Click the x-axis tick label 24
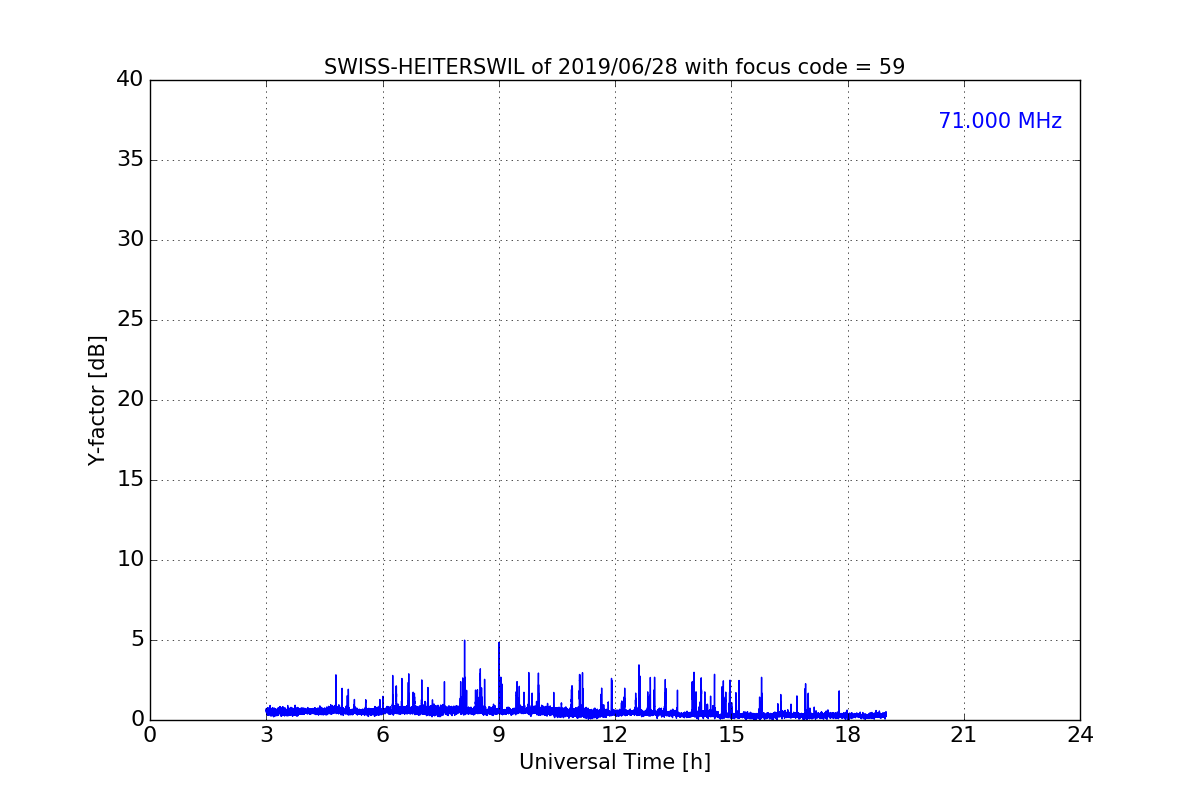The width and height of the screenshot is (1200, 800). click(x=1080, y=734)
